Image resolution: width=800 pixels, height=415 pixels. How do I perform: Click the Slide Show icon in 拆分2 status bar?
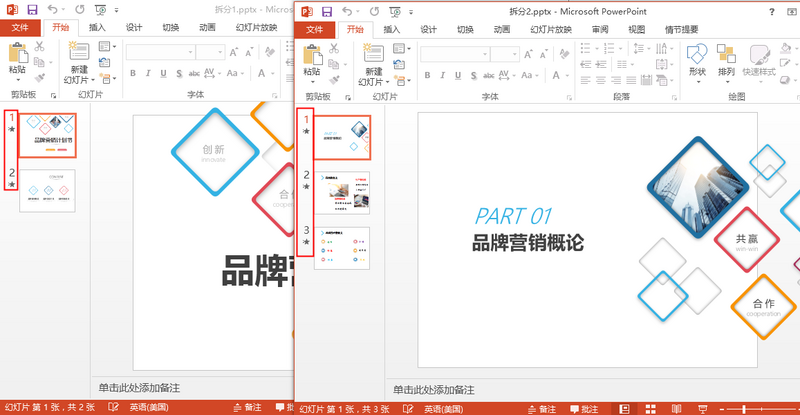pyautogui.click(x=703, y=408)
